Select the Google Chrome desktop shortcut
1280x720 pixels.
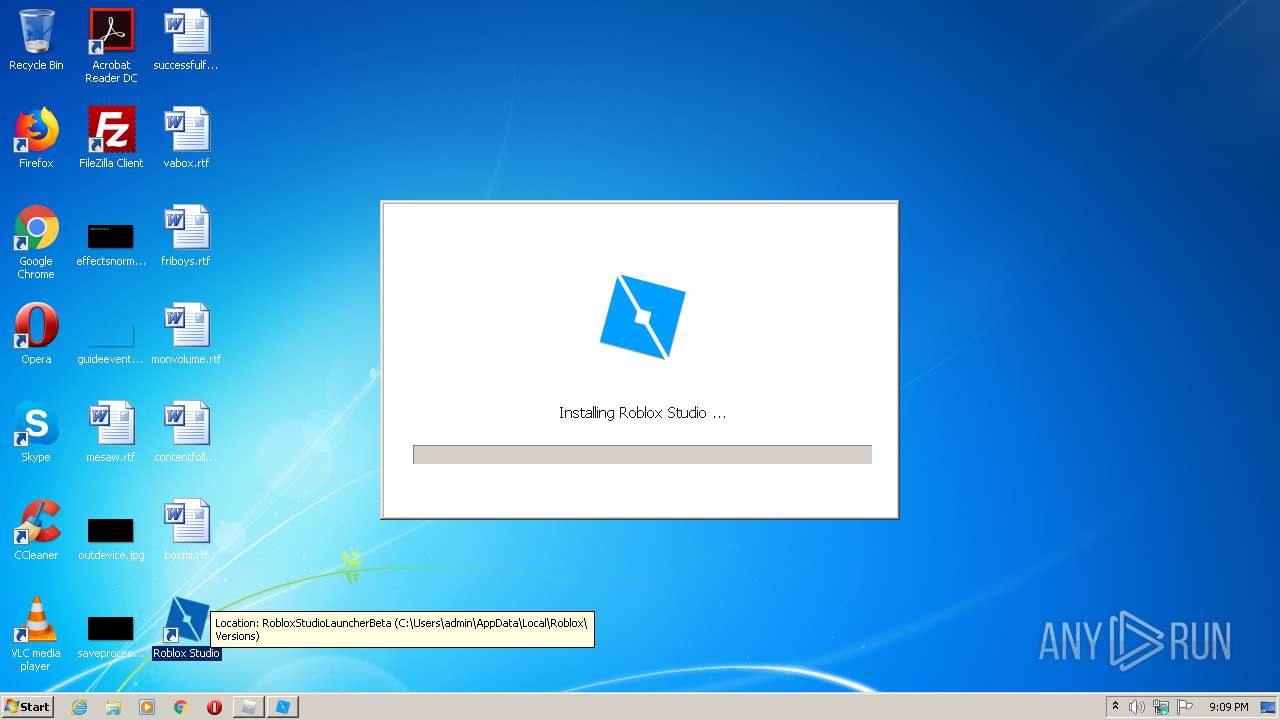tap(36, 242)
